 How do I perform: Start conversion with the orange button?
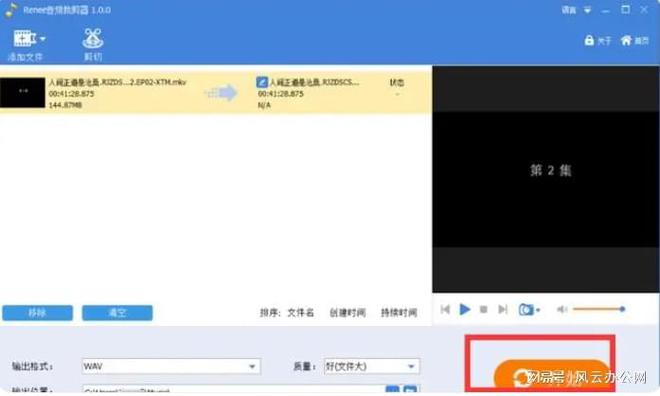pyautogui.click(x=551, y=375)
